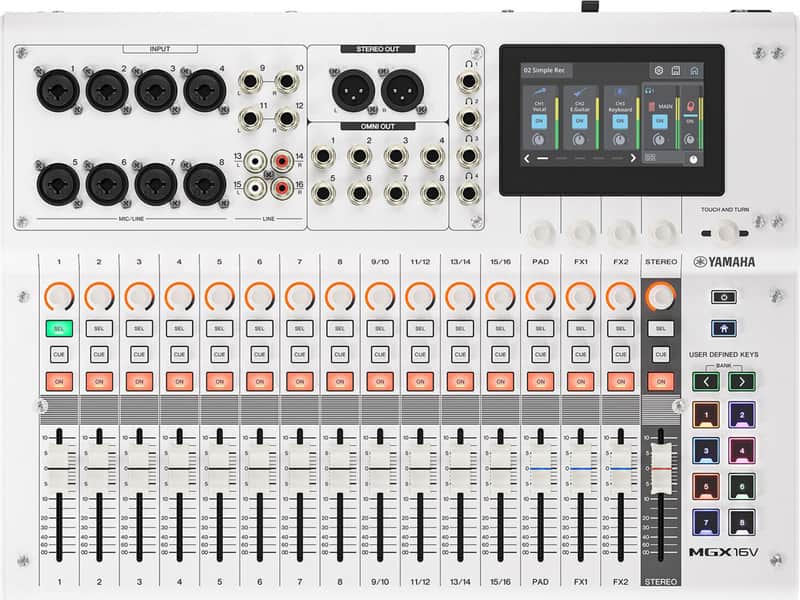Open the '02 Simple Rec' scene name
The image size is (800, 600).
544,70
